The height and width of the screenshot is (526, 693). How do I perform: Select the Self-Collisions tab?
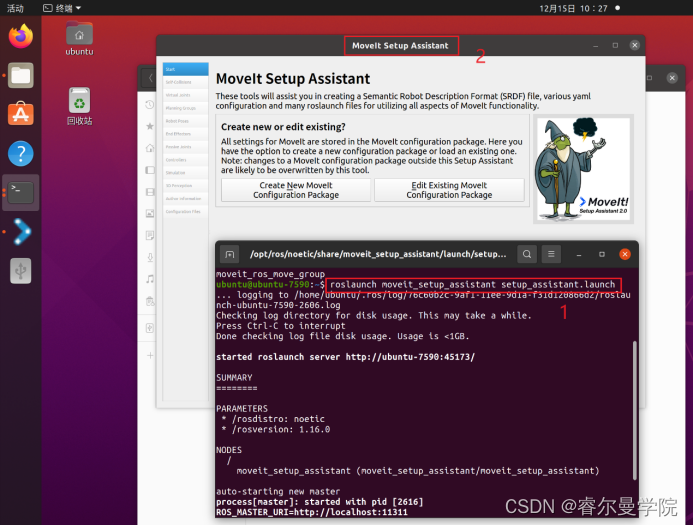click(186, 82)
